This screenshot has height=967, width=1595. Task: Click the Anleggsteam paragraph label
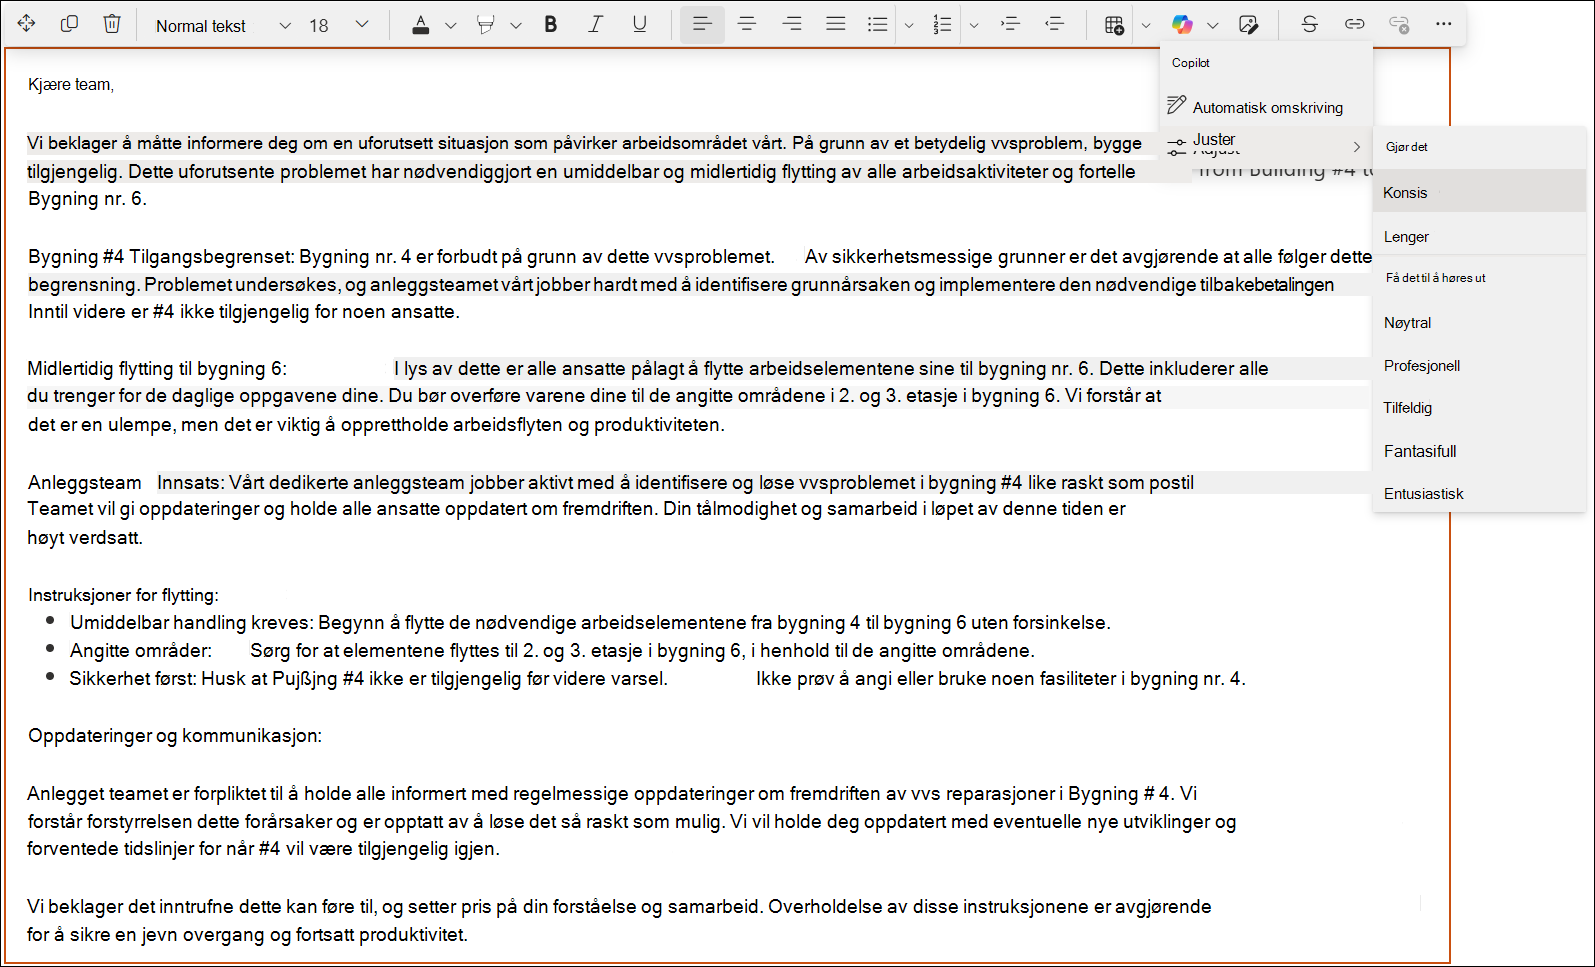click(85, 483)
